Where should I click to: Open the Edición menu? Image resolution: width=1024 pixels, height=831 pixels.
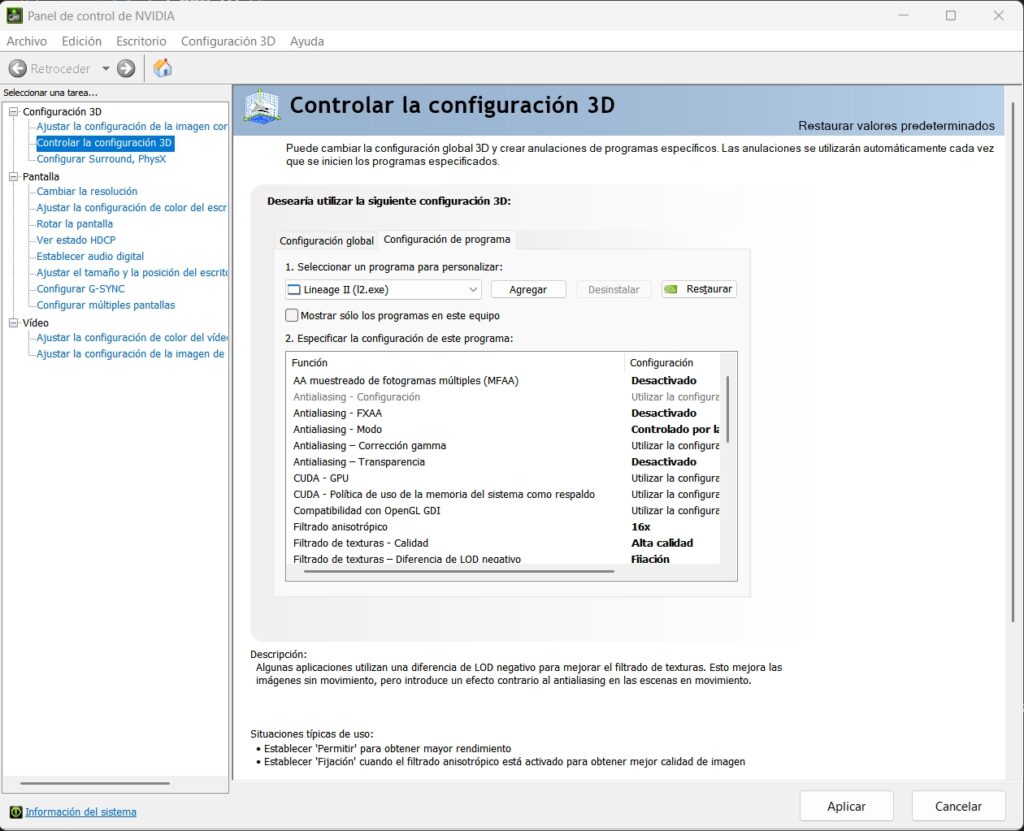(82, 41)
